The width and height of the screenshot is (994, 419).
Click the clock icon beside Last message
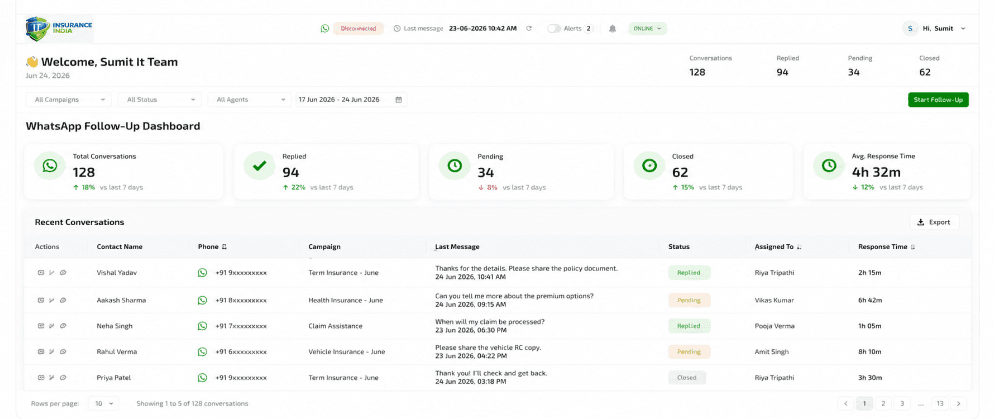397,29
